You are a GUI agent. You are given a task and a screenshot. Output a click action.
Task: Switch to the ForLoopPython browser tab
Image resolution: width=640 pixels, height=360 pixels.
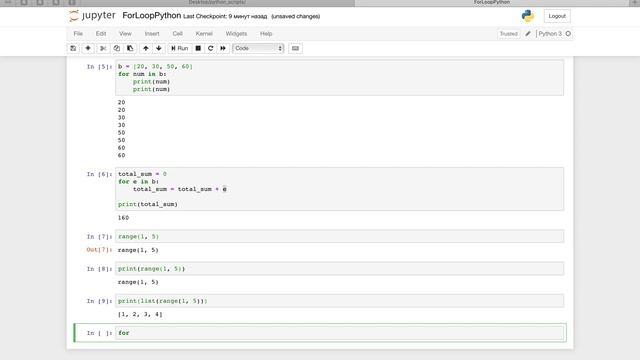[x=491, y=2]
